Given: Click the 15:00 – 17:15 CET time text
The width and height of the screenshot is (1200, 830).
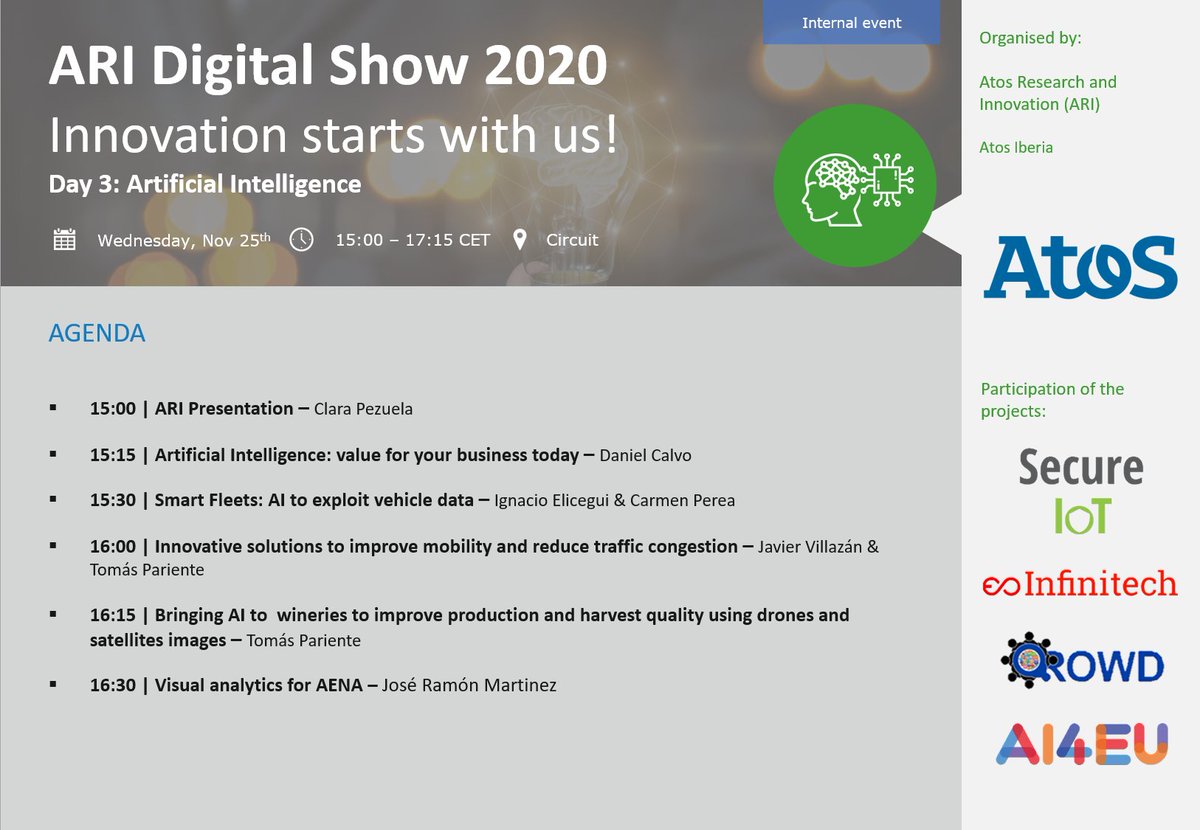Looking at the screenshot, I should (413, 240).
